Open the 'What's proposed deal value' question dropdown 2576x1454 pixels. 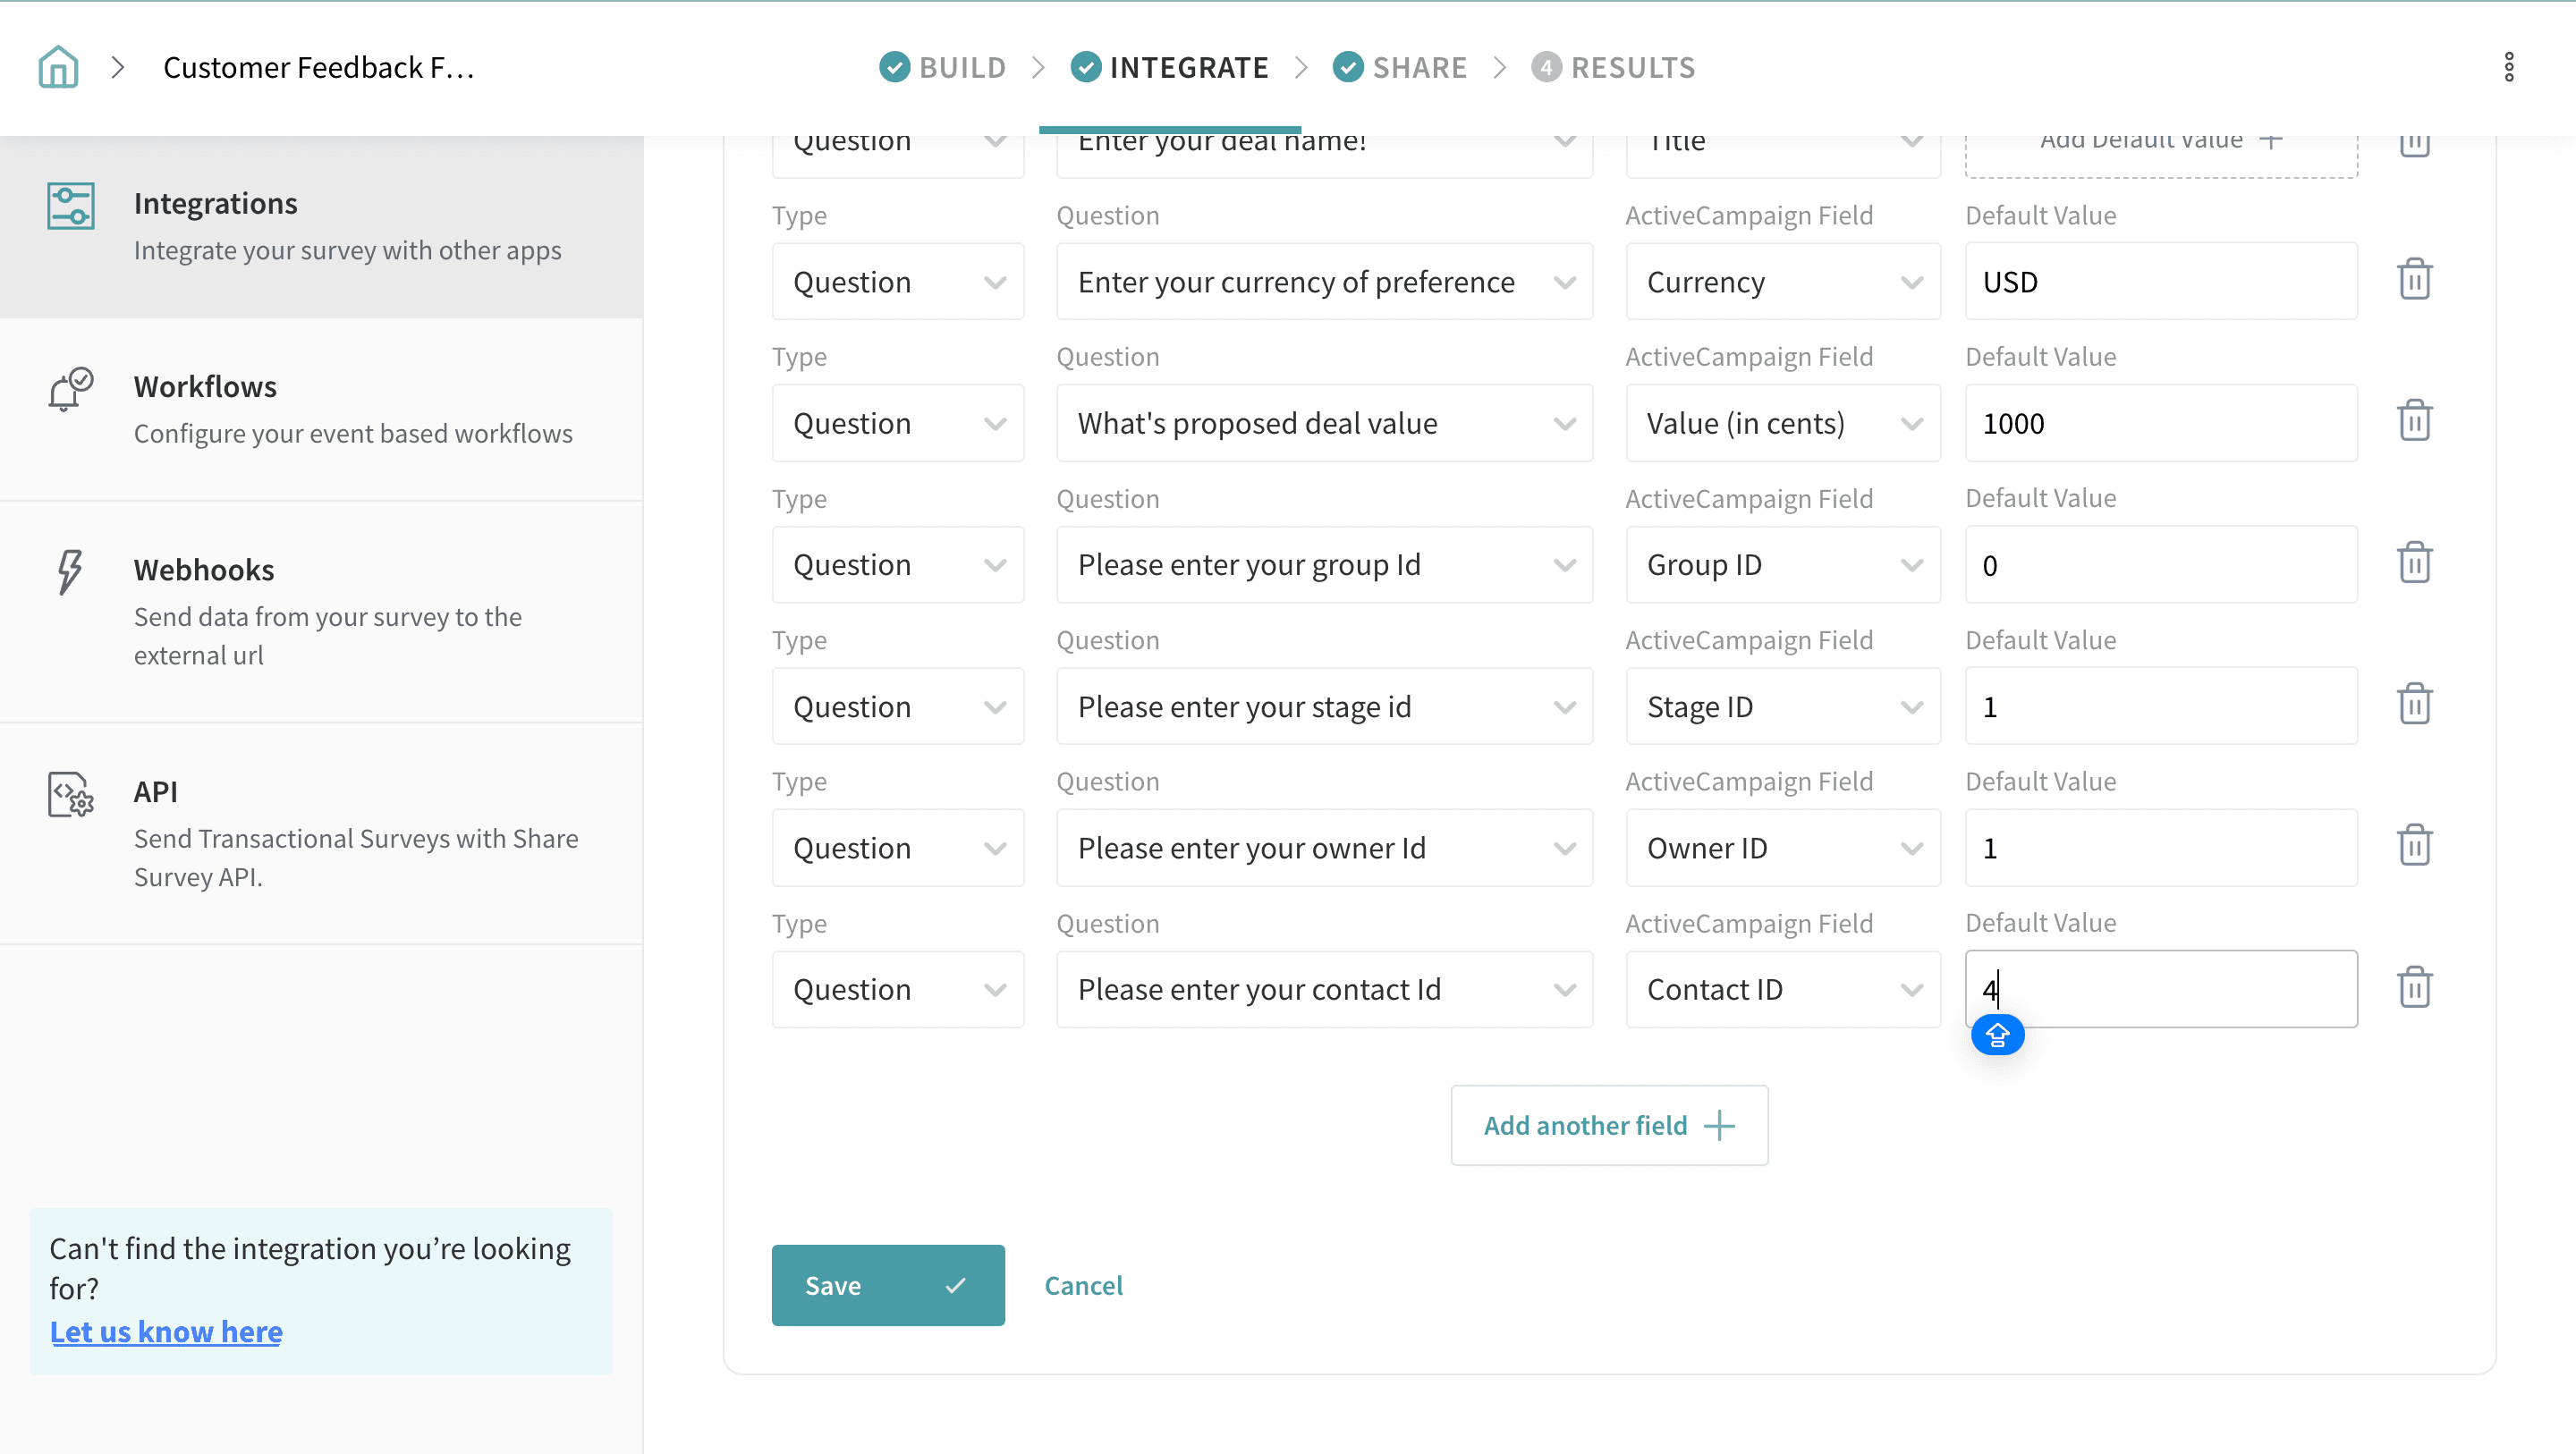pos(1324,423)
